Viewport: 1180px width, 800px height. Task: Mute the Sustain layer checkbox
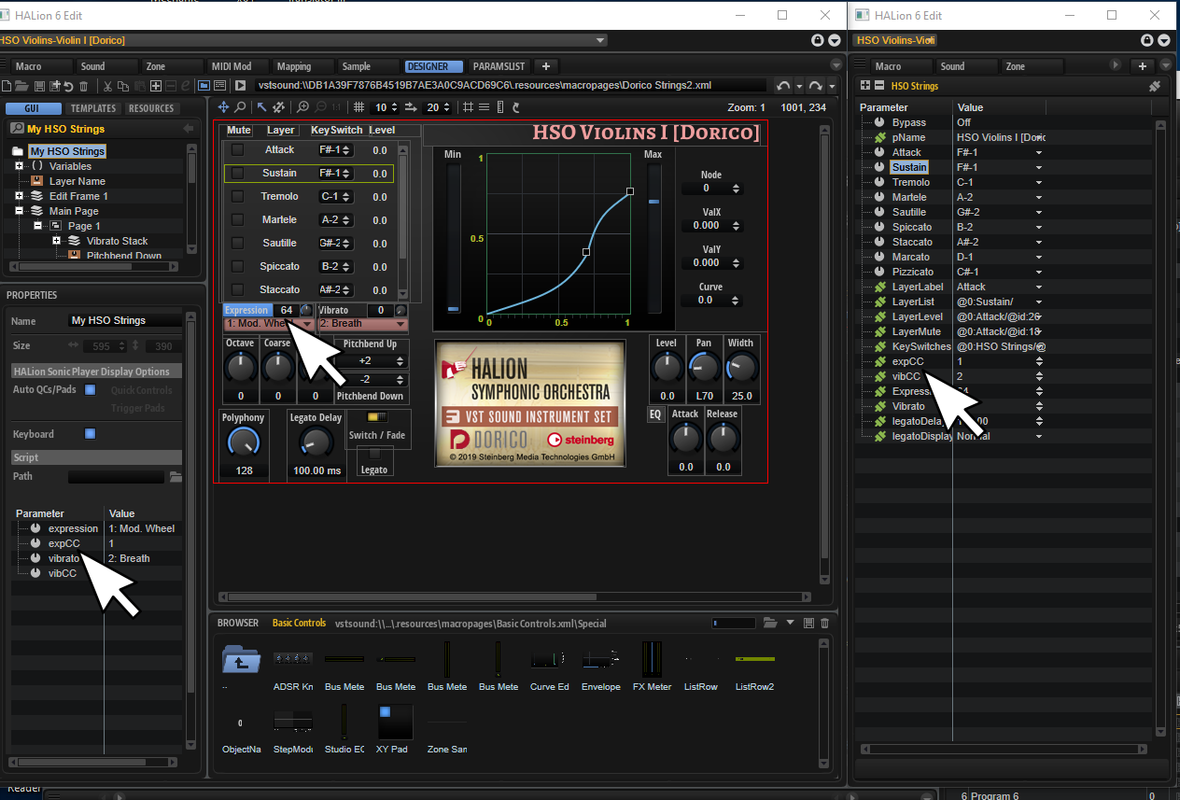click(238, 173)
